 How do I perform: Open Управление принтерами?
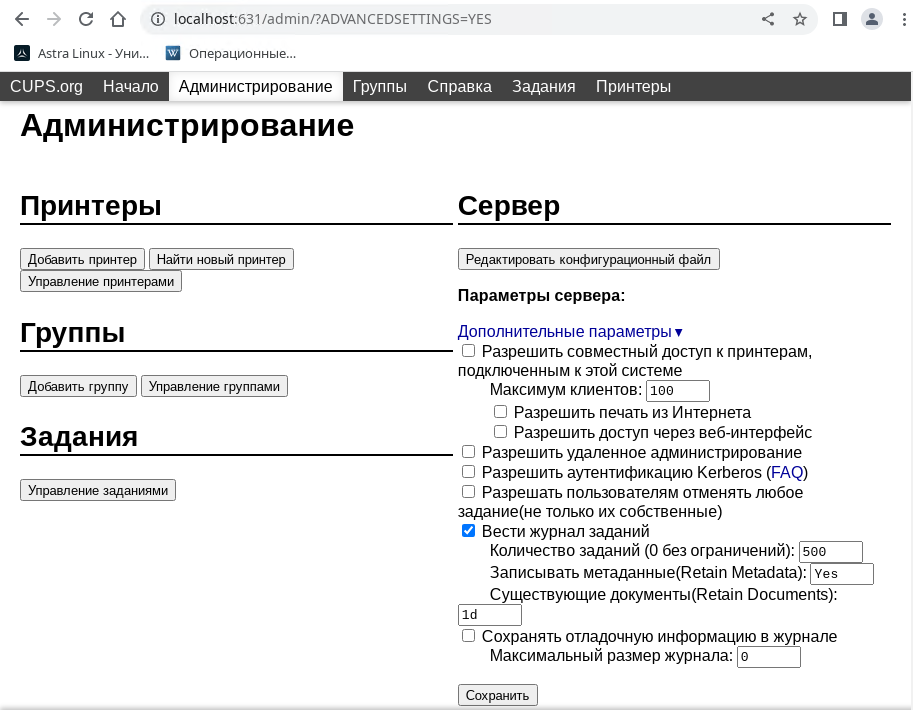[x=101, y=281]
